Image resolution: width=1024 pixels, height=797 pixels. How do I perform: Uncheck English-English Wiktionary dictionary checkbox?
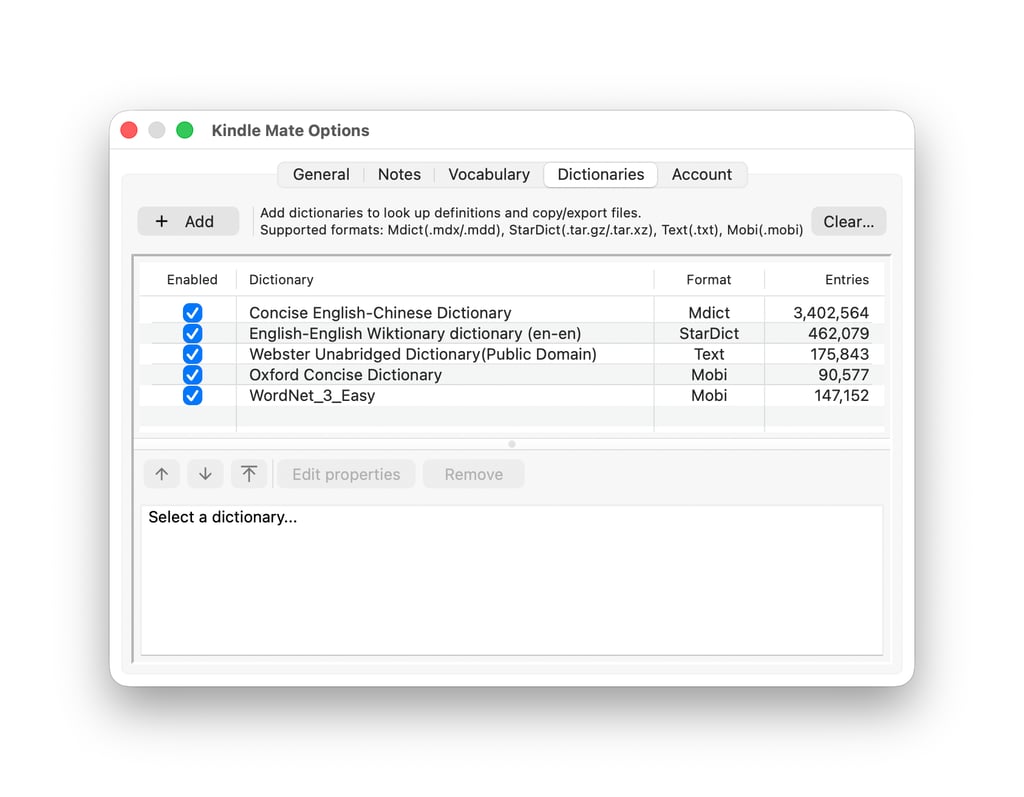[192, 333]
